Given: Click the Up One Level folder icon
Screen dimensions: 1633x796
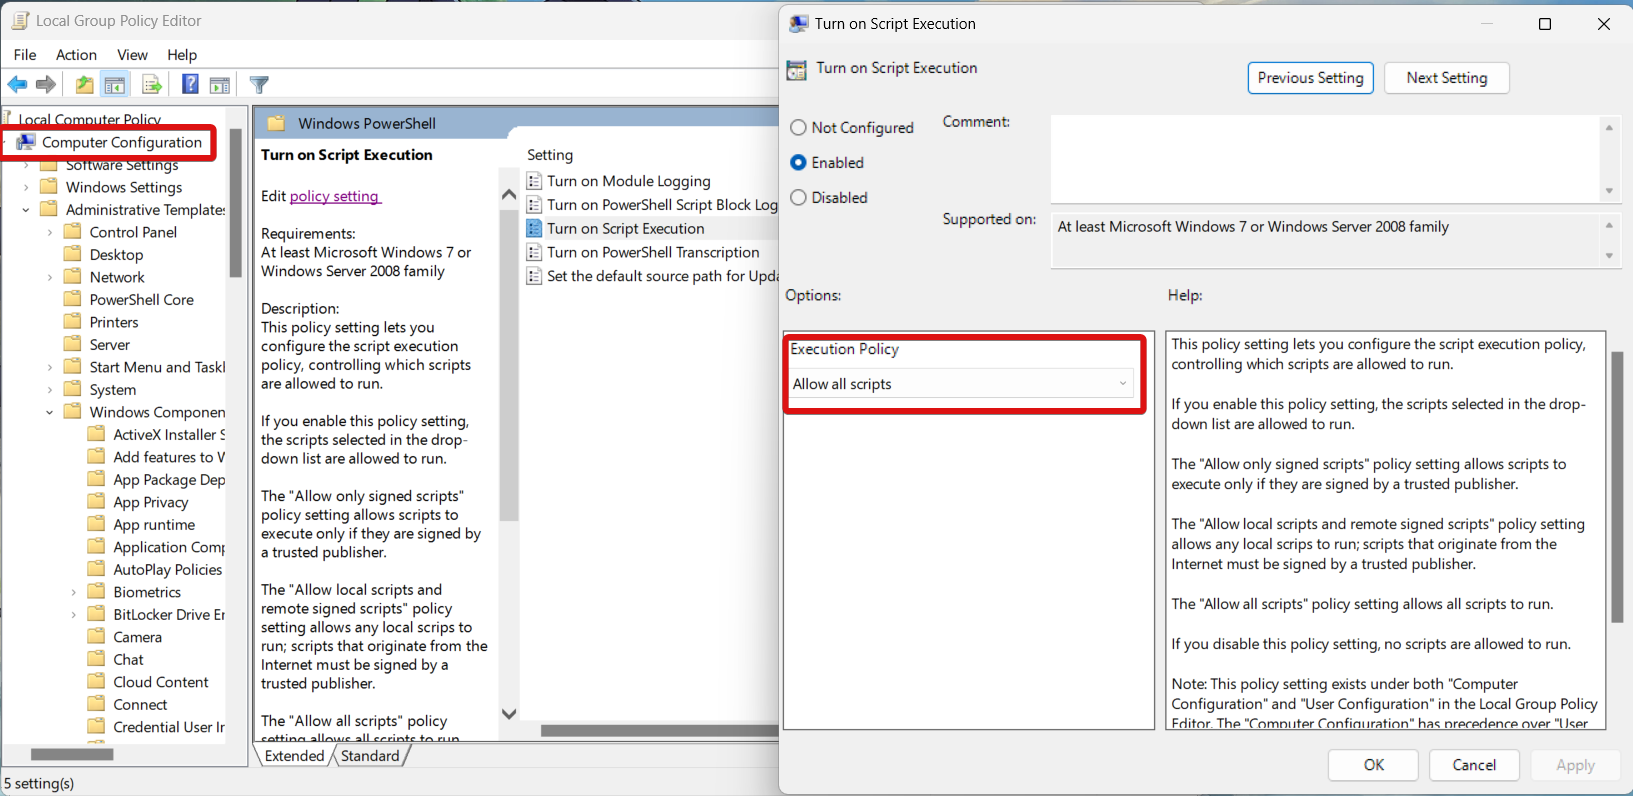Looking at the screenshot, I should [x=85, y=85].
